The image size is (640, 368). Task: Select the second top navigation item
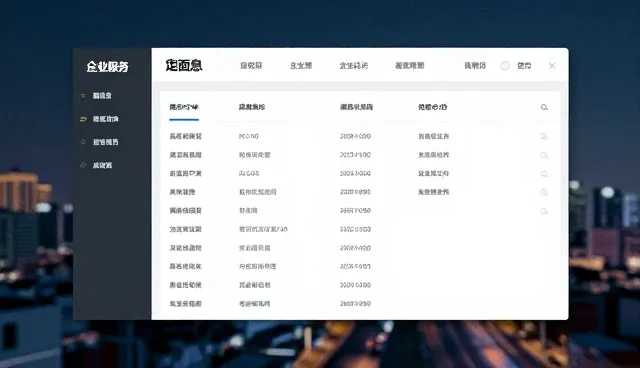tap(301, 66)
